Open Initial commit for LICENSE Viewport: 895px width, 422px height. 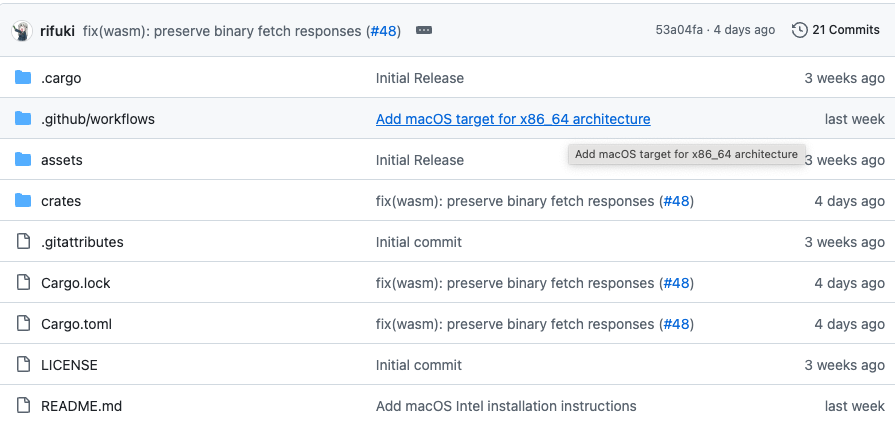pyautogui.click(x=418, y=365)
